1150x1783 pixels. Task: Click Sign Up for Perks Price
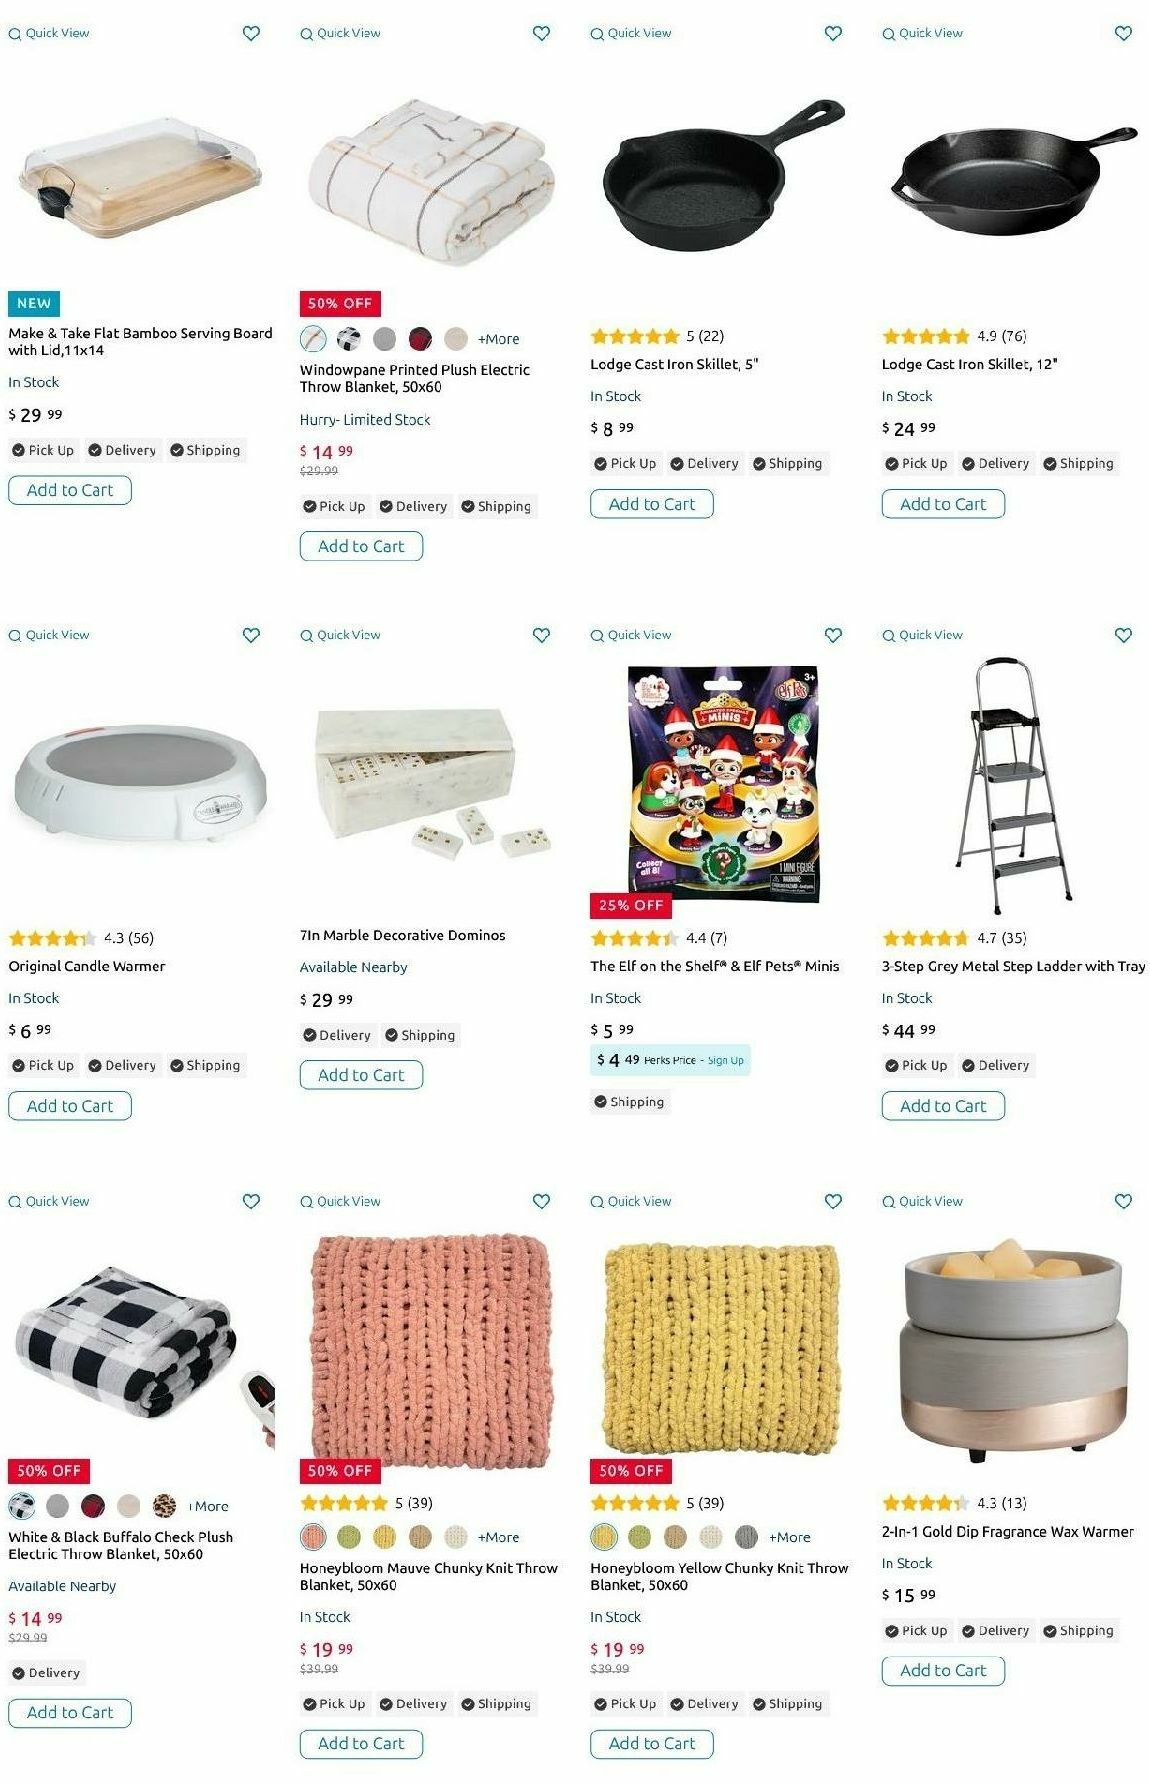click(x=726, y=1060)
